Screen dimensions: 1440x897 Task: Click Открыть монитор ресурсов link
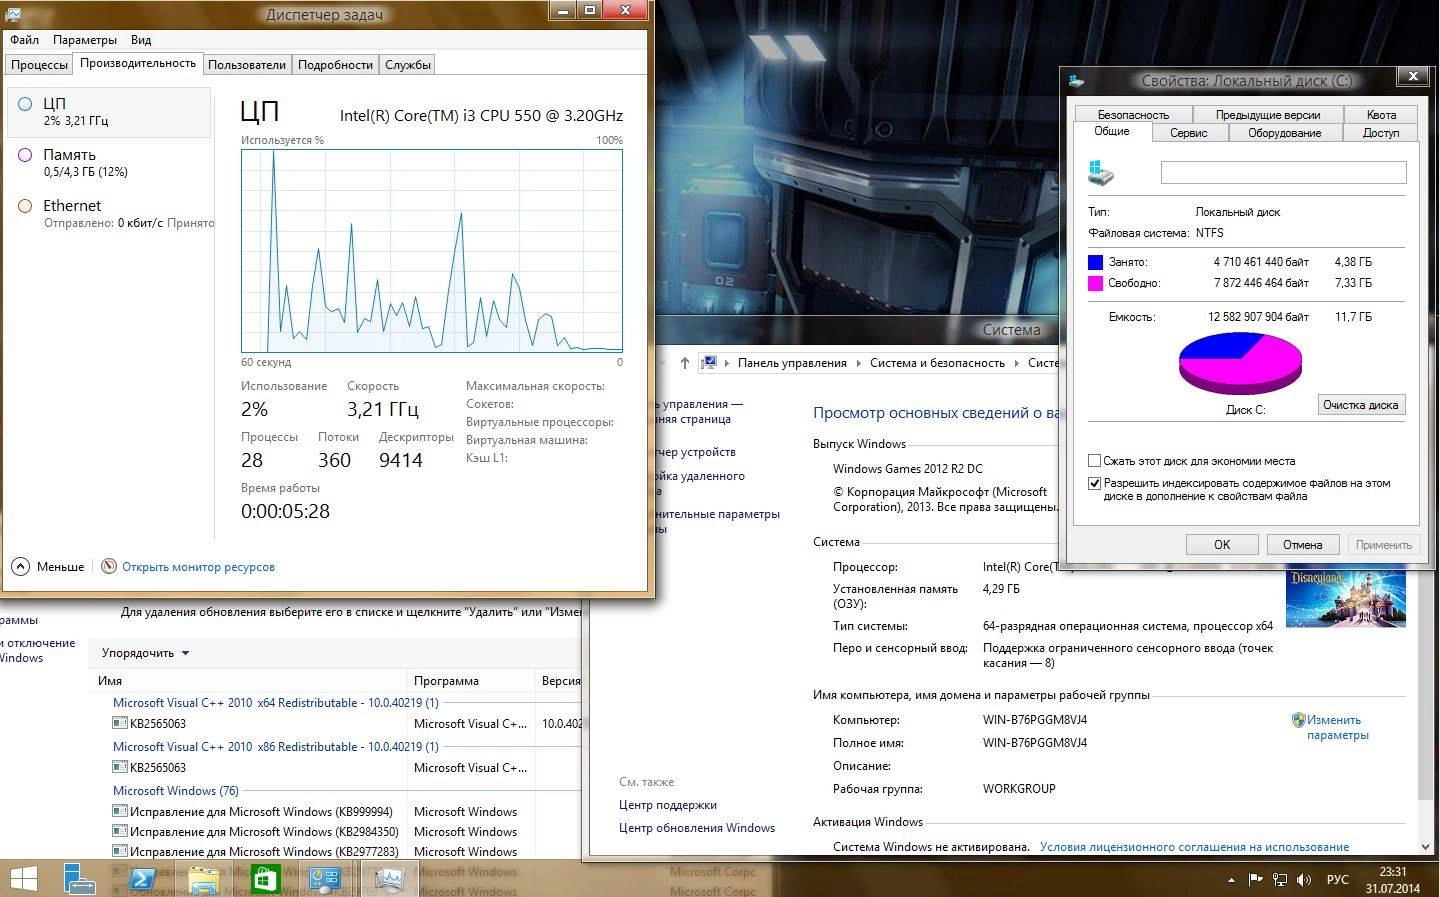click(x=198, y=567)
